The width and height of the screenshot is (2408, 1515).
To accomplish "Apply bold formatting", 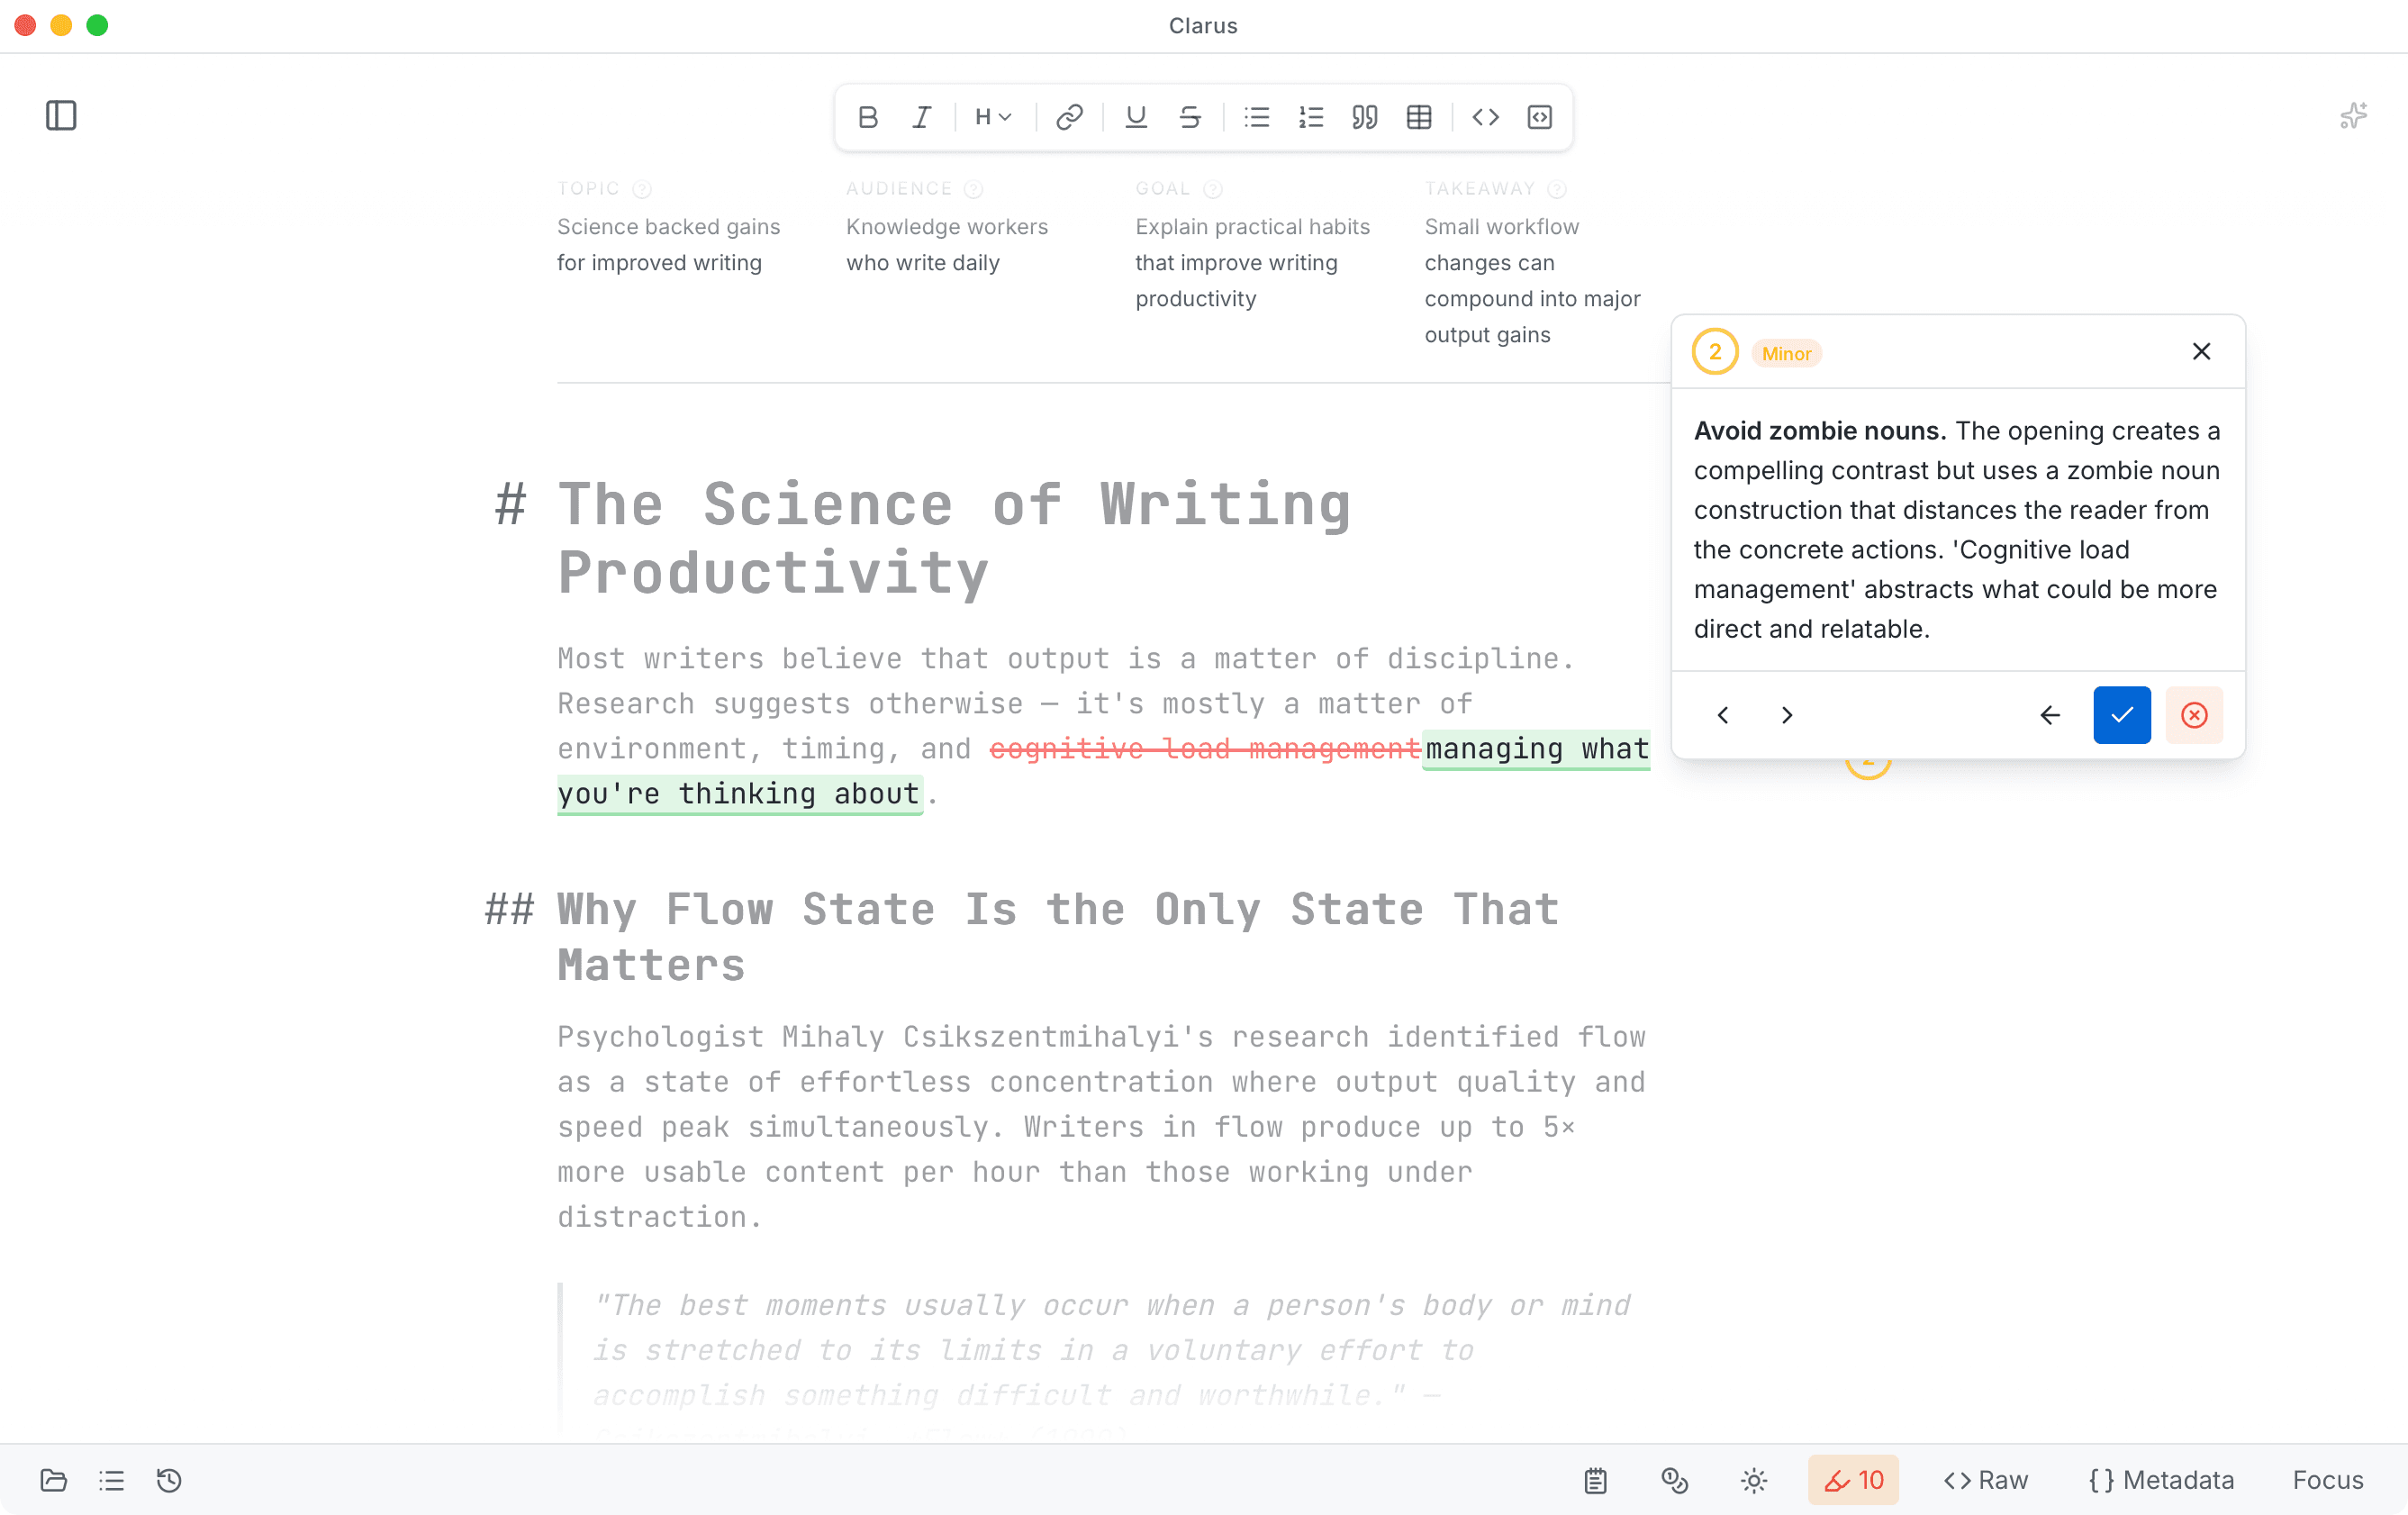I will (867, 117).
